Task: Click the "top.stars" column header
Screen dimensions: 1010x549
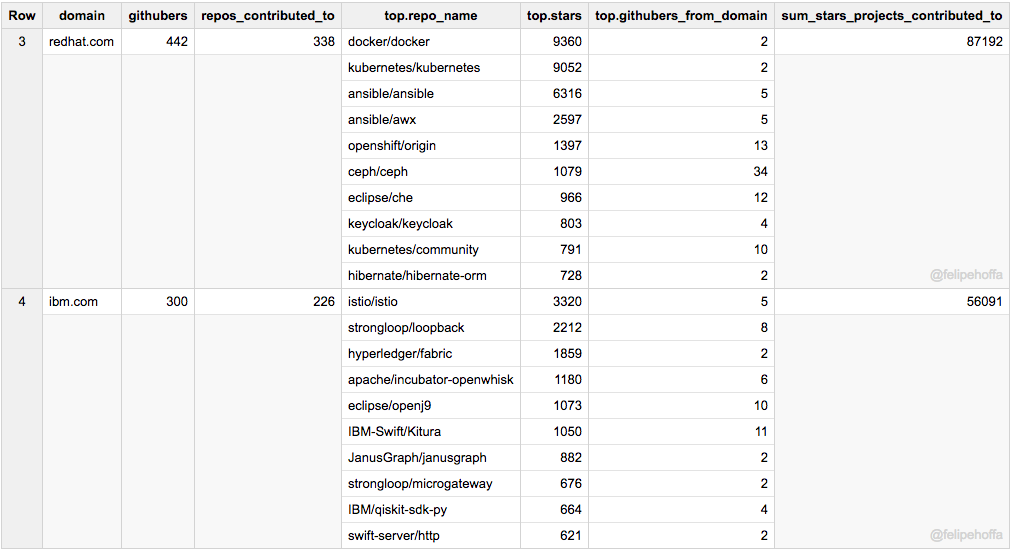Action: pyautogui.click(x=554, y=16)
